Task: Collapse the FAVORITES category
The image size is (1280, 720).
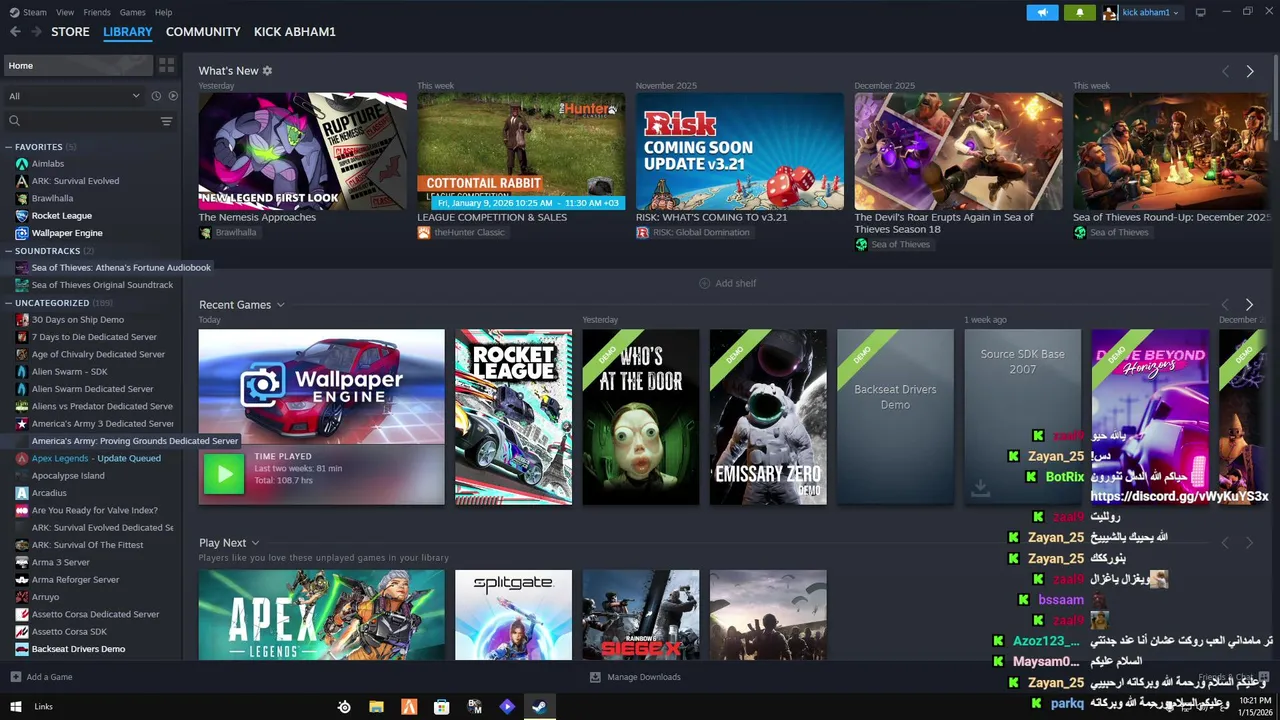Action: coord(9,147)
